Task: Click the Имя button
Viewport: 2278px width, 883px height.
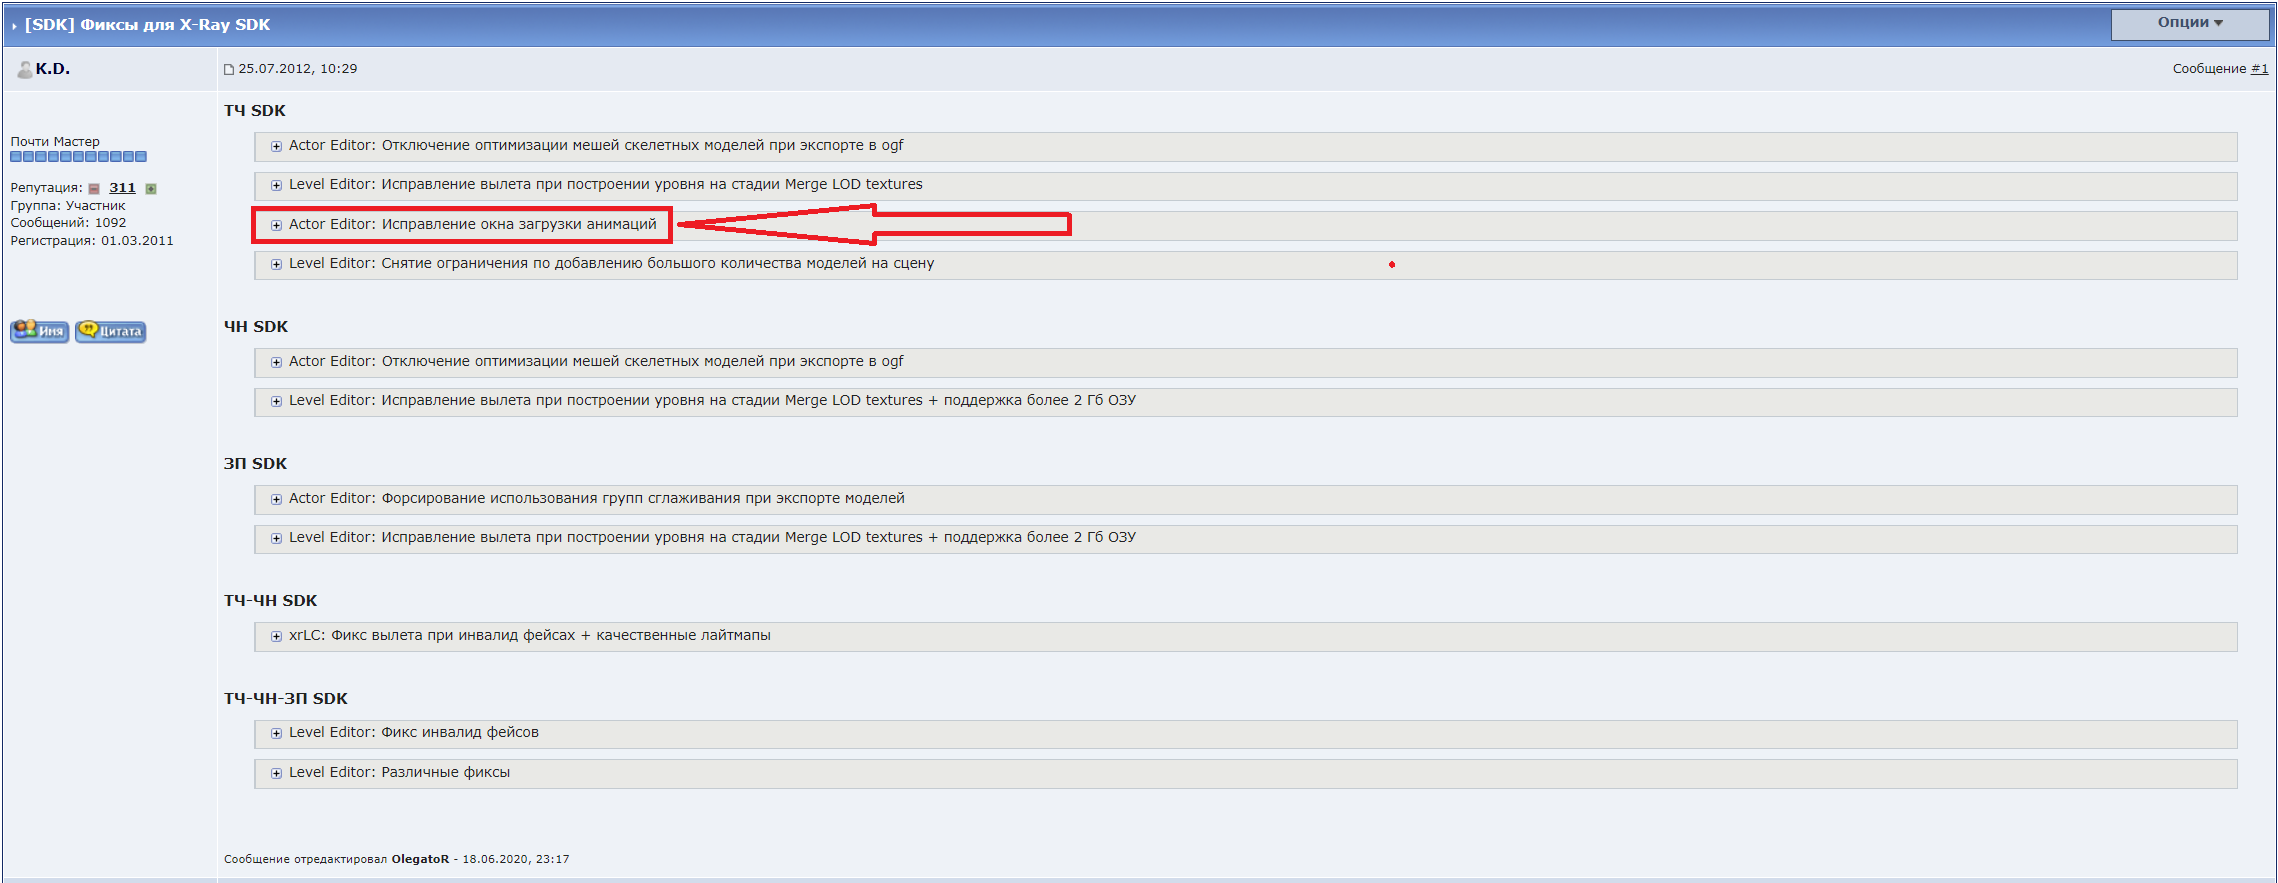Action: [x=40, y=331]
